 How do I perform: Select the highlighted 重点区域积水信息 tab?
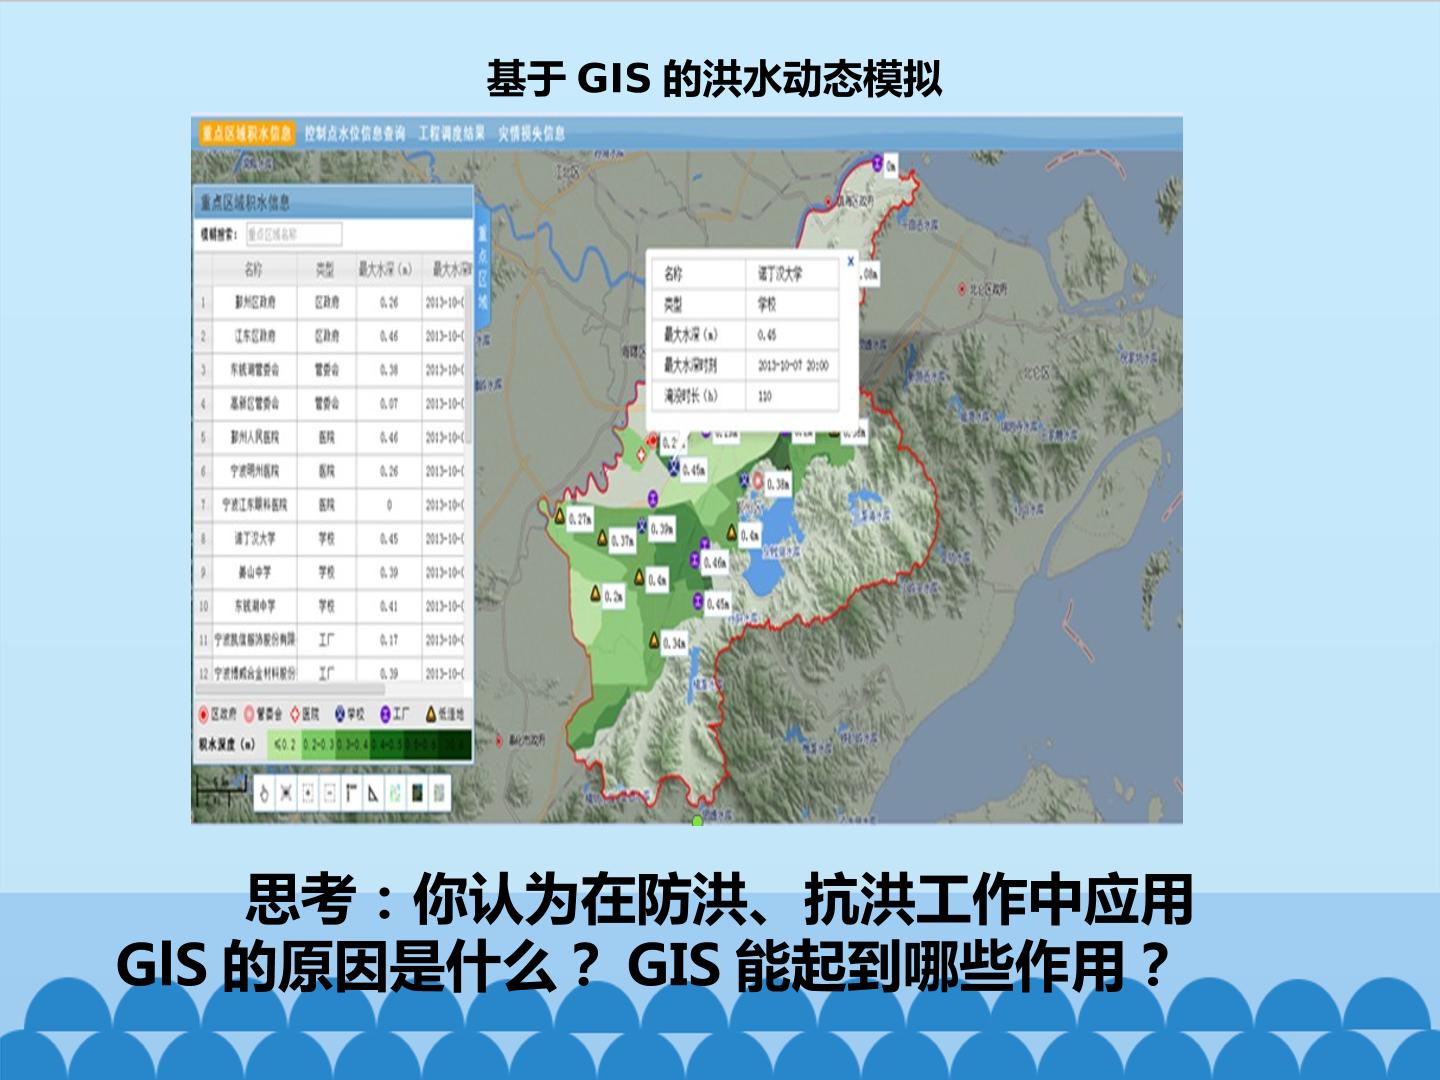coord(246,133)
